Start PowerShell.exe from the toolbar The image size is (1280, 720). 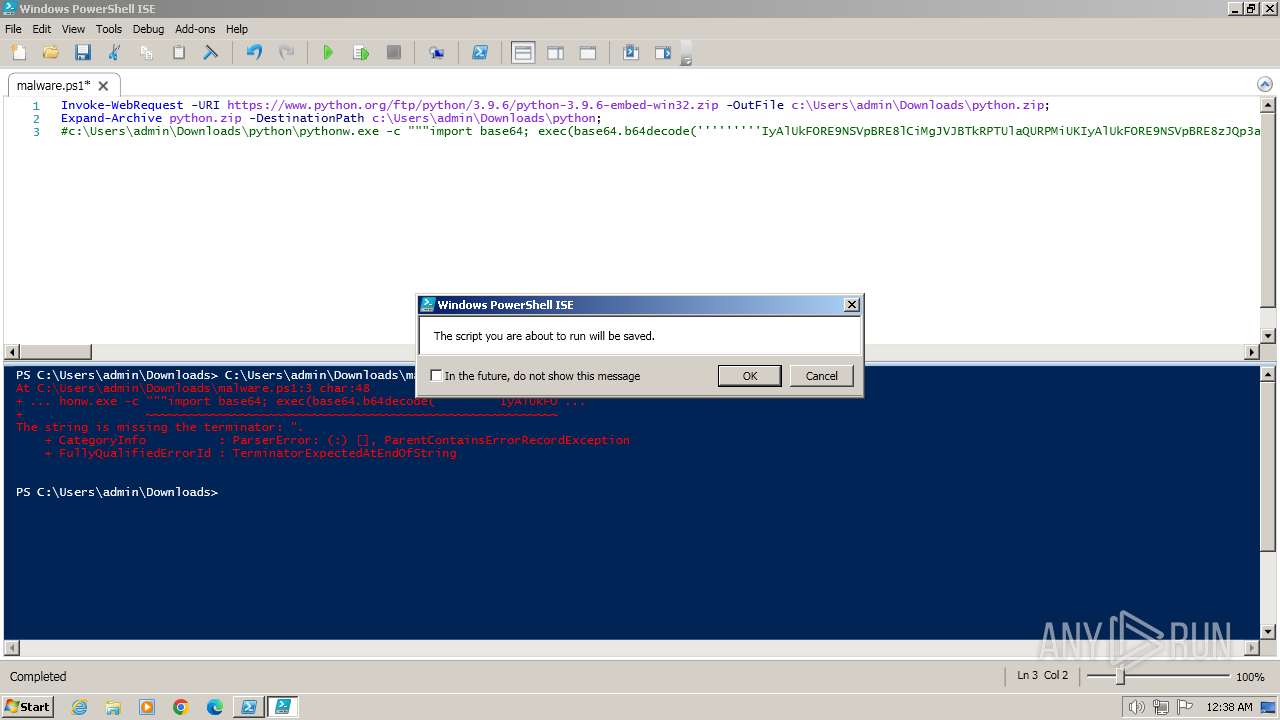[x=480, y=53]
